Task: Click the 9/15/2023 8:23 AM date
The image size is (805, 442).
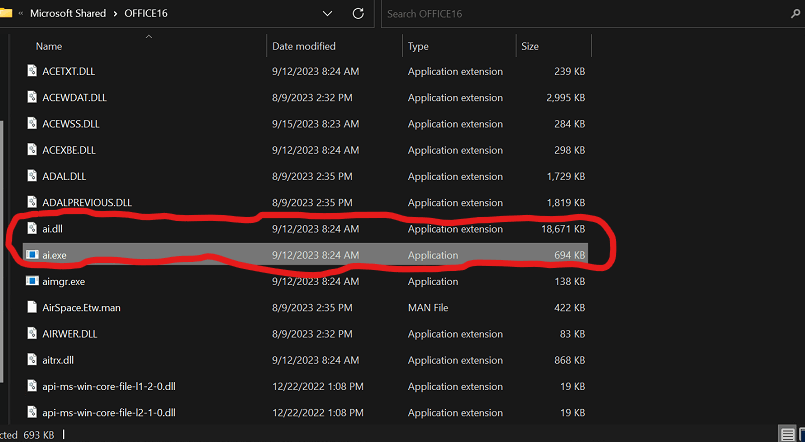Action: tap(315, 124)
